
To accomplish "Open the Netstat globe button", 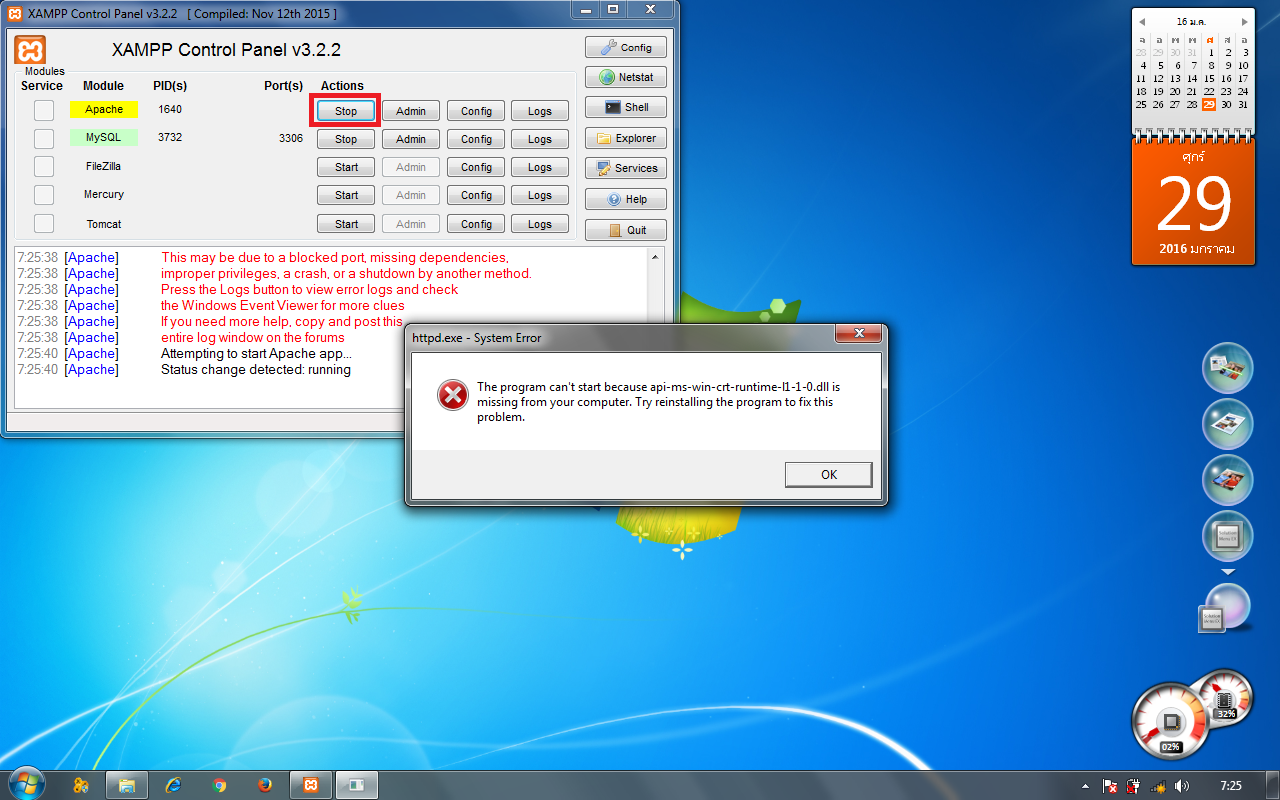I will pos(626,77).
